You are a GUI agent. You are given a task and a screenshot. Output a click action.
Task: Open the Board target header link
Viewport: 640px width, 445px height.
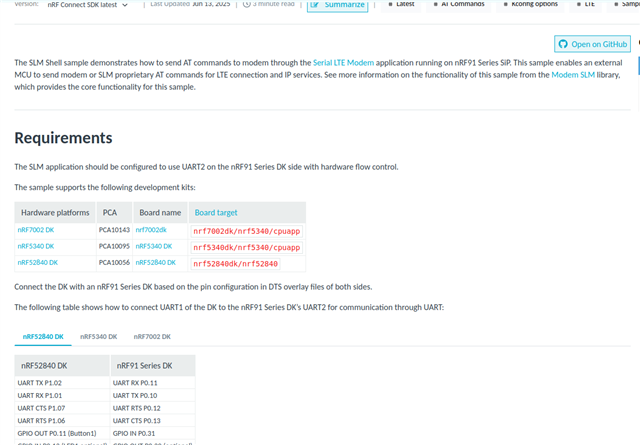216,213
